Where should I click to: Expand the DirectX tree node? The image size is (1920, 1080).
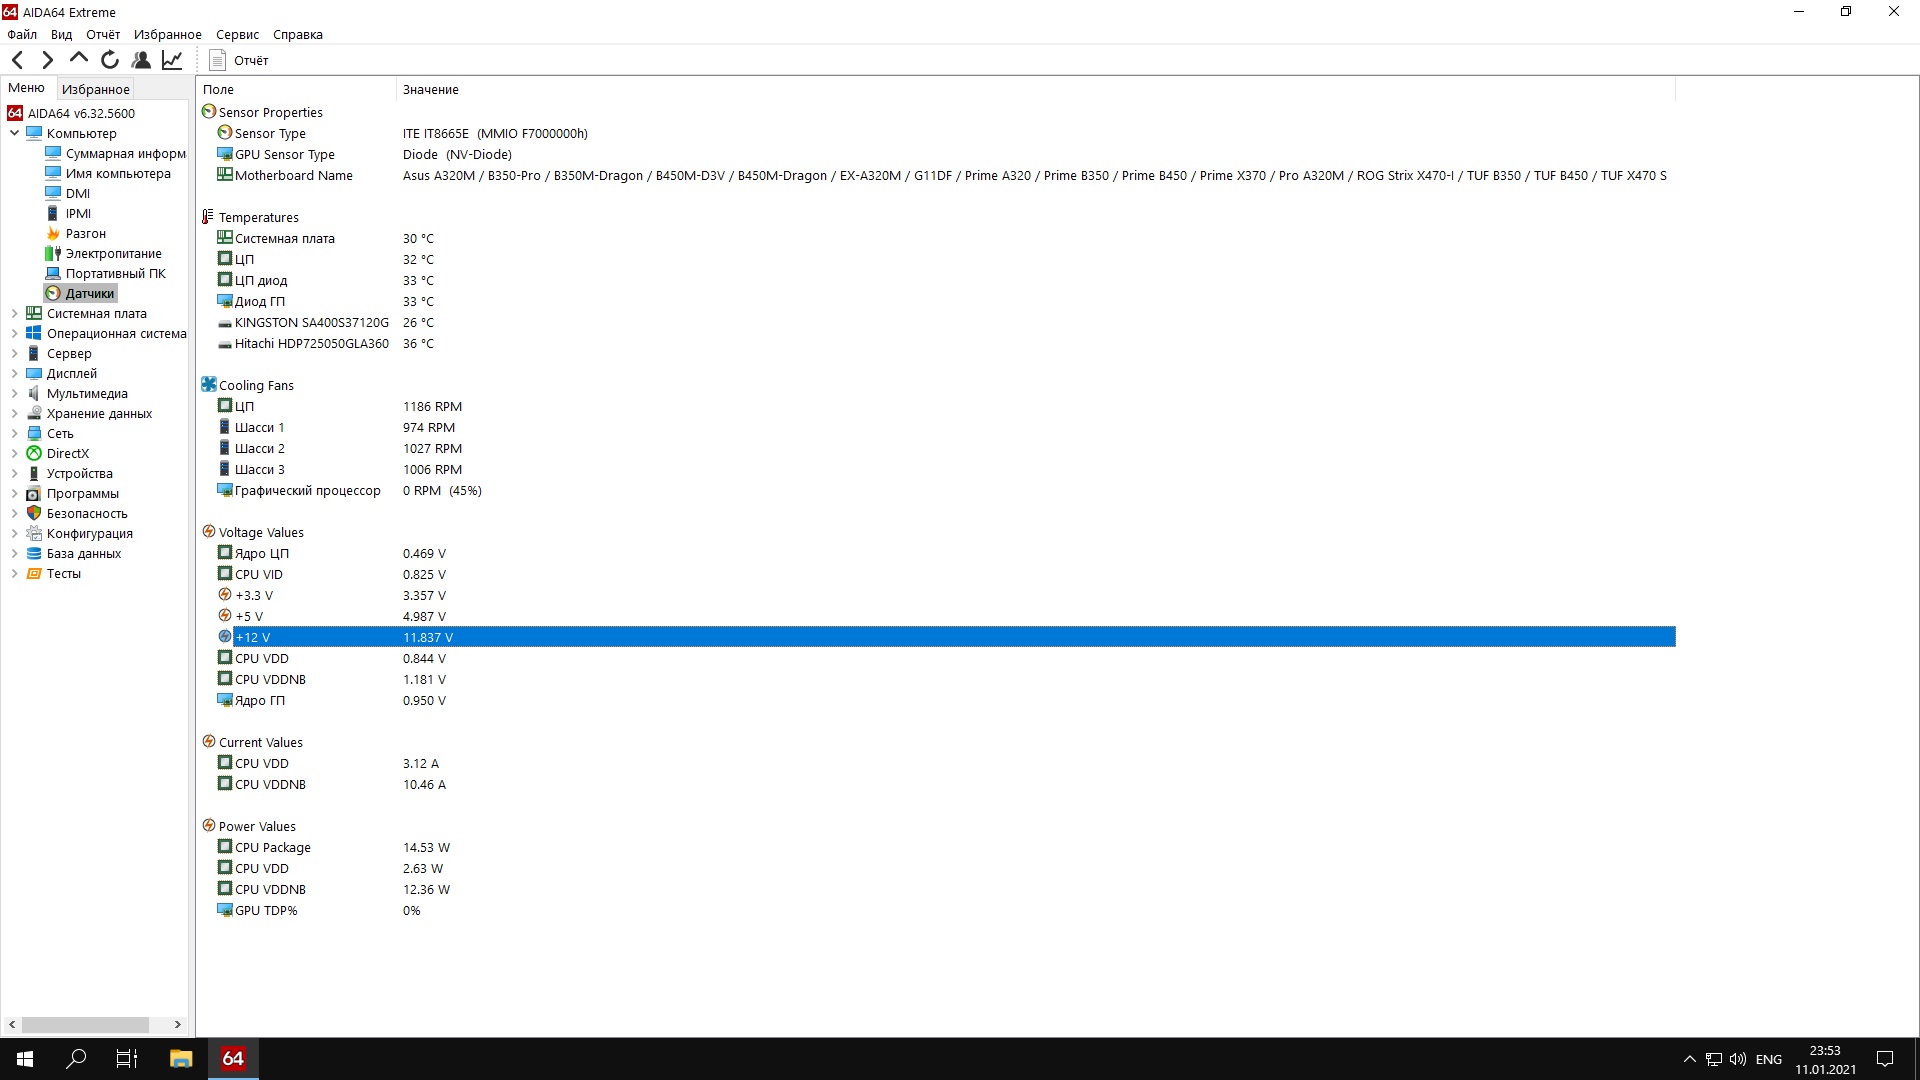14,453
